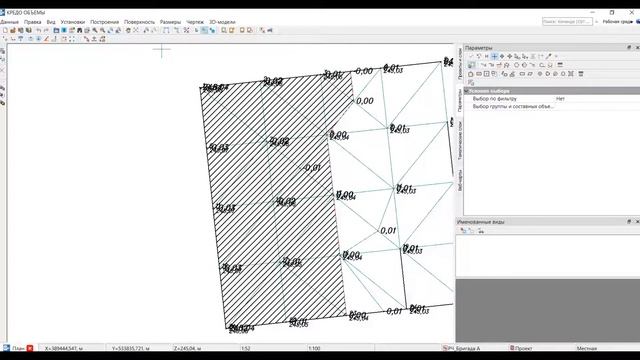Click the План tab in status bar
The image size is (640, 360).
[18, 348]
